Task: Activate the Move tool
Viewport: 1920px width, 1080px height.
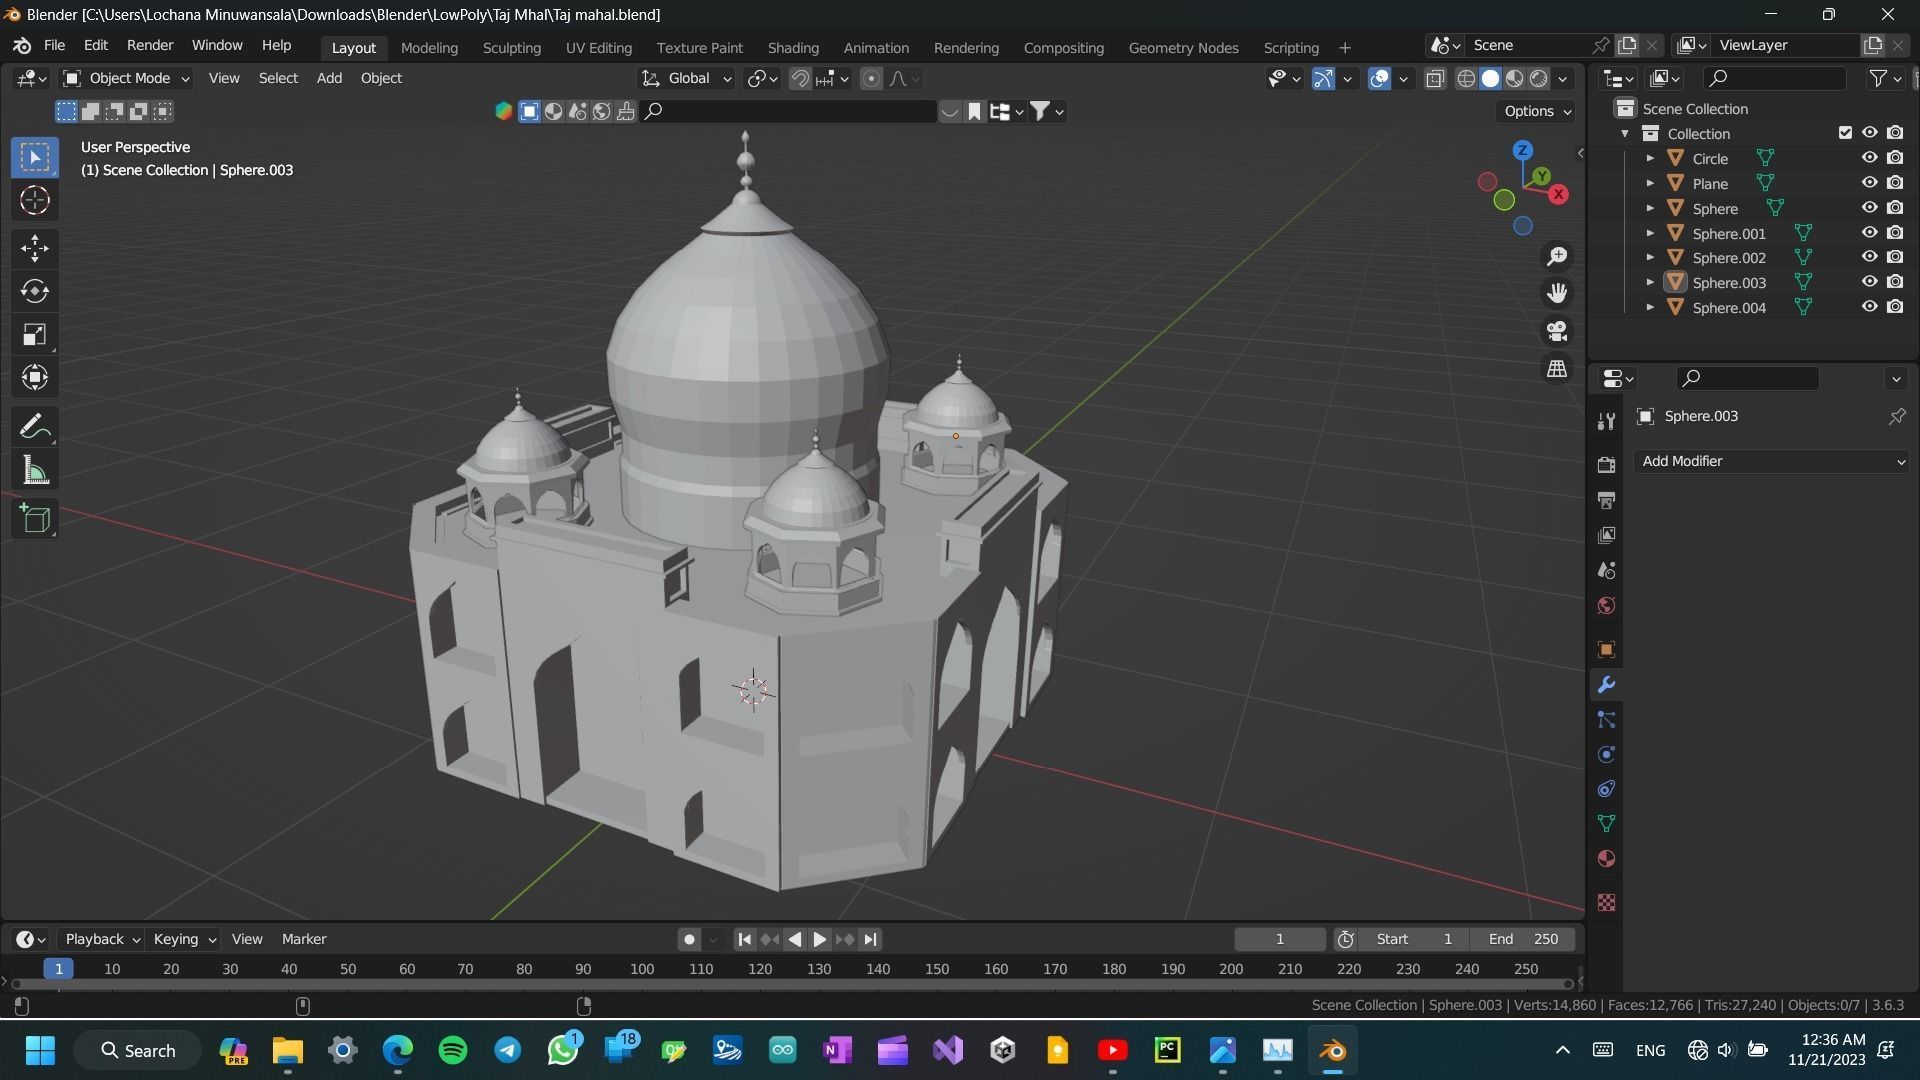Action: (35, 248)
